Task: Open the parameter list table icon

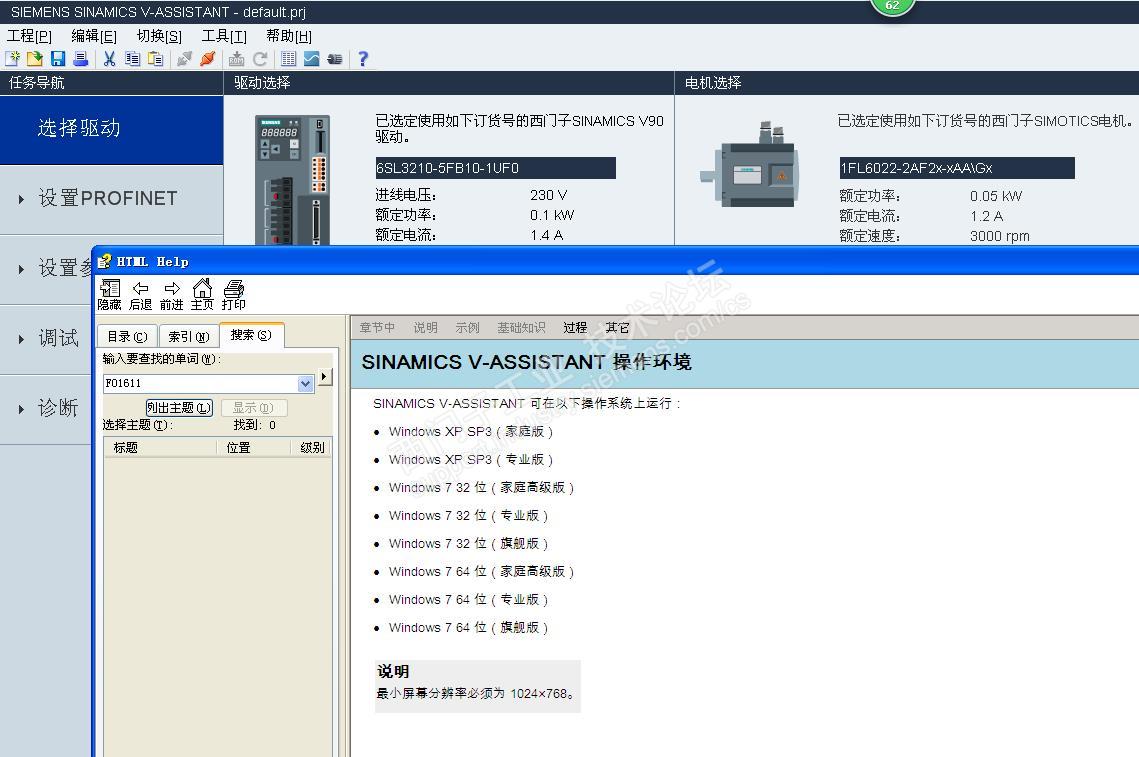Action: click(x=288, y=59)
